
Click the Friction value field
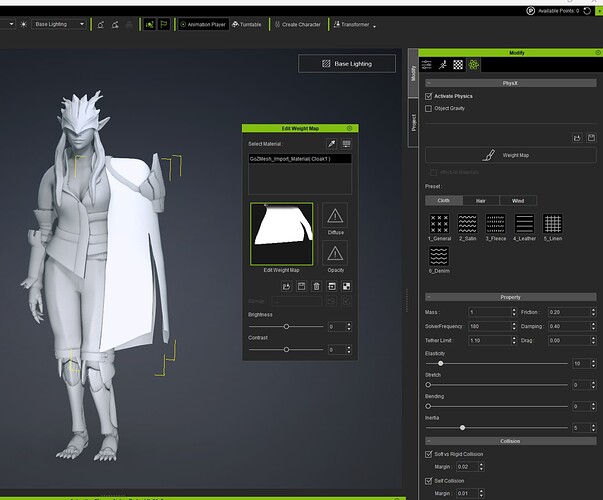point(569,312)
